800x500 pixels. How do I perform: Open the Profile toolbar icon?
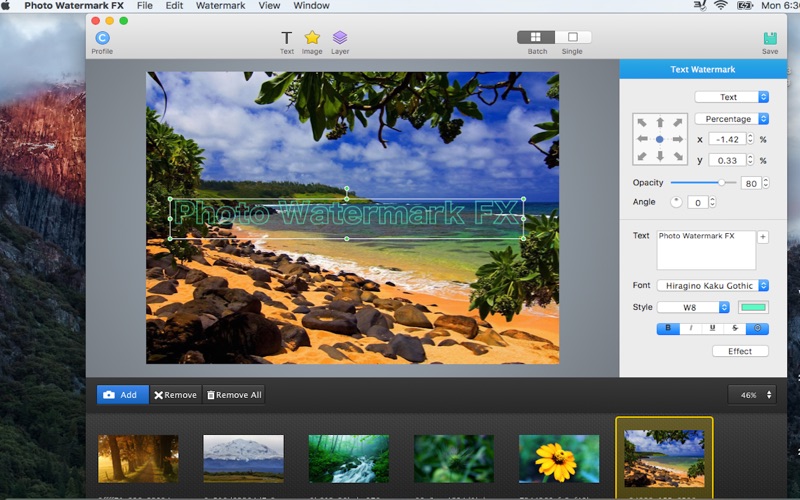tap(102, 42)
